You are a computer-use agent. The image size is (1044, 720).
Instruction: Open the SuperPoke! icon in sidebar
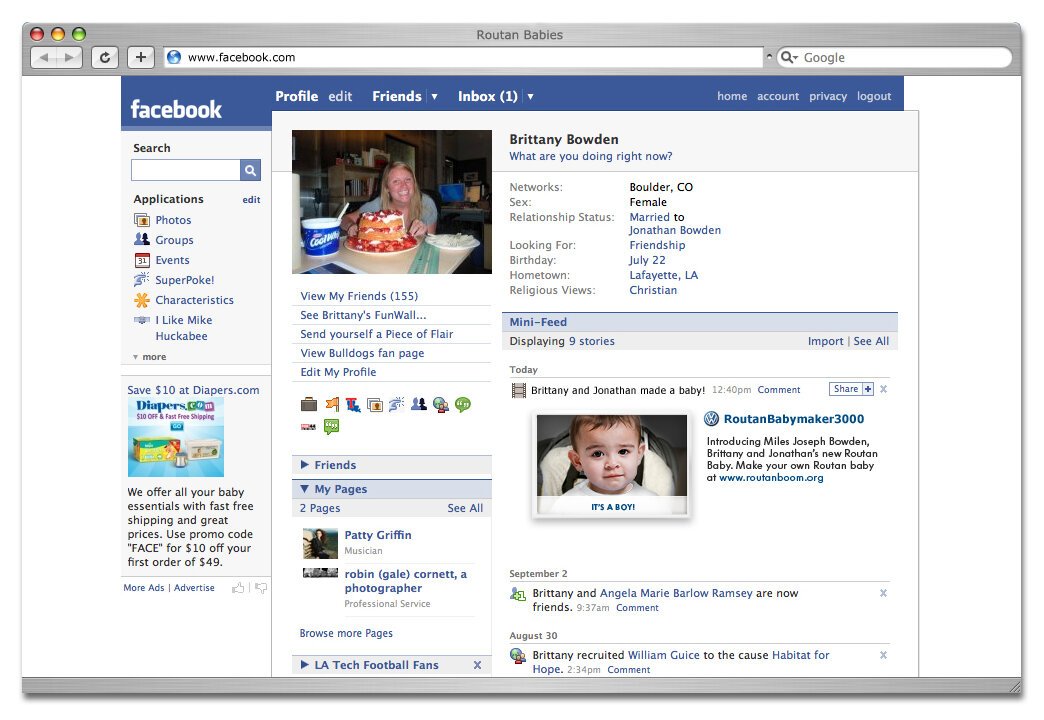pyautogui.click(x=142, y=280)
